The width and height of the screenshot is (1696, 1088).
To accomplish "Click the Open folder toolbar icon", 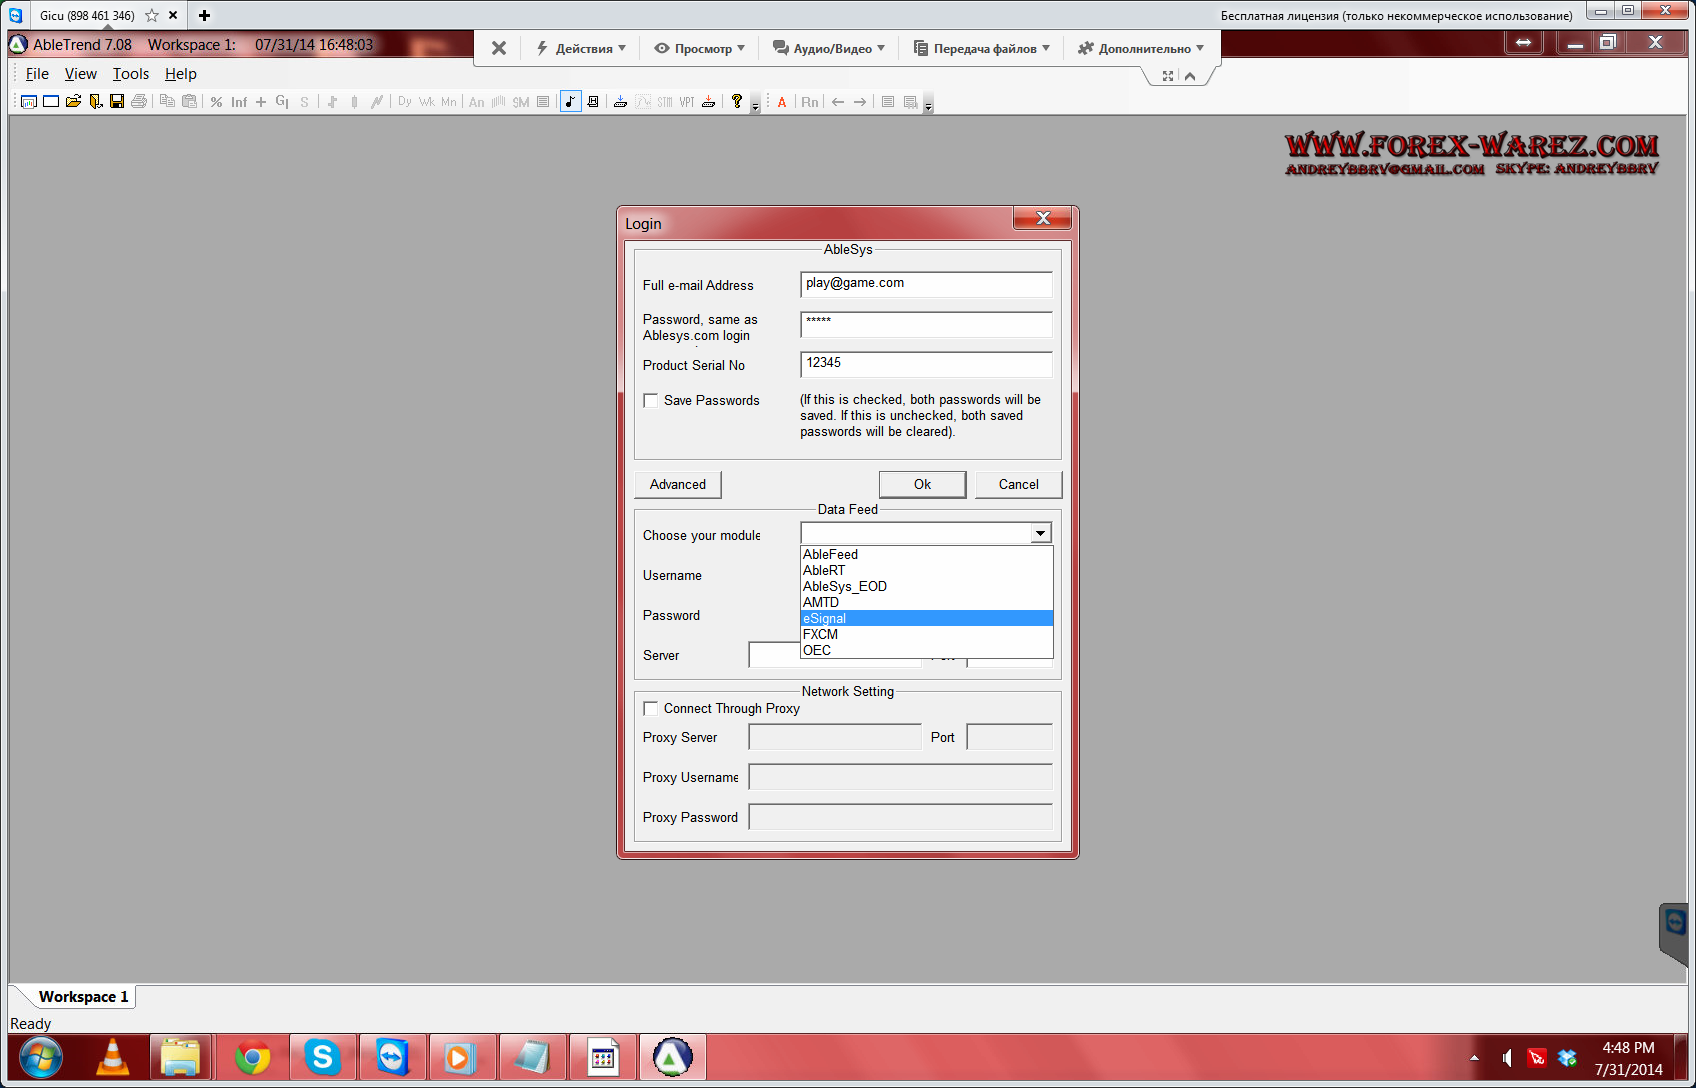I will coord(73,102).
